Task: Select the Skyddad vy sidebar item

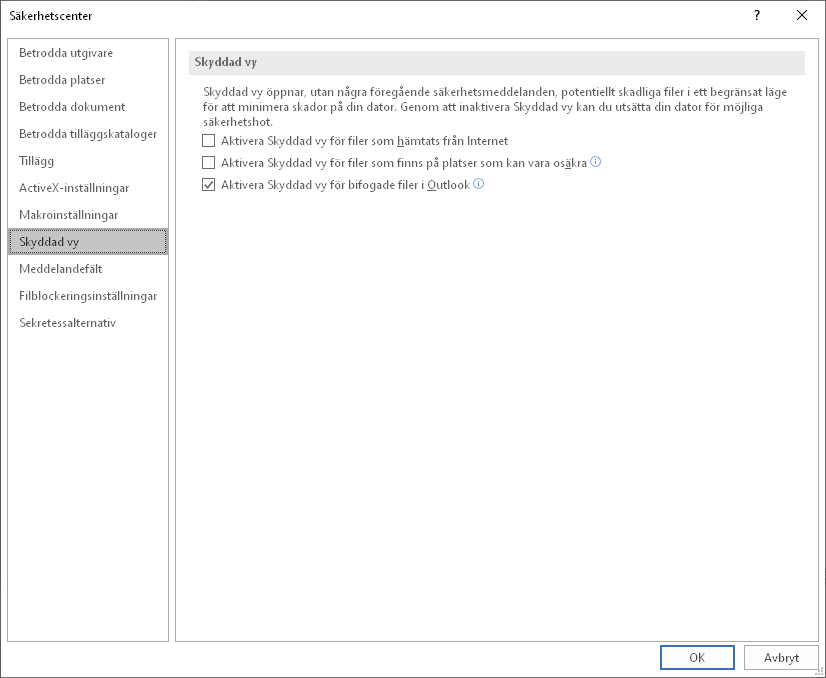Action: point(50,242)
